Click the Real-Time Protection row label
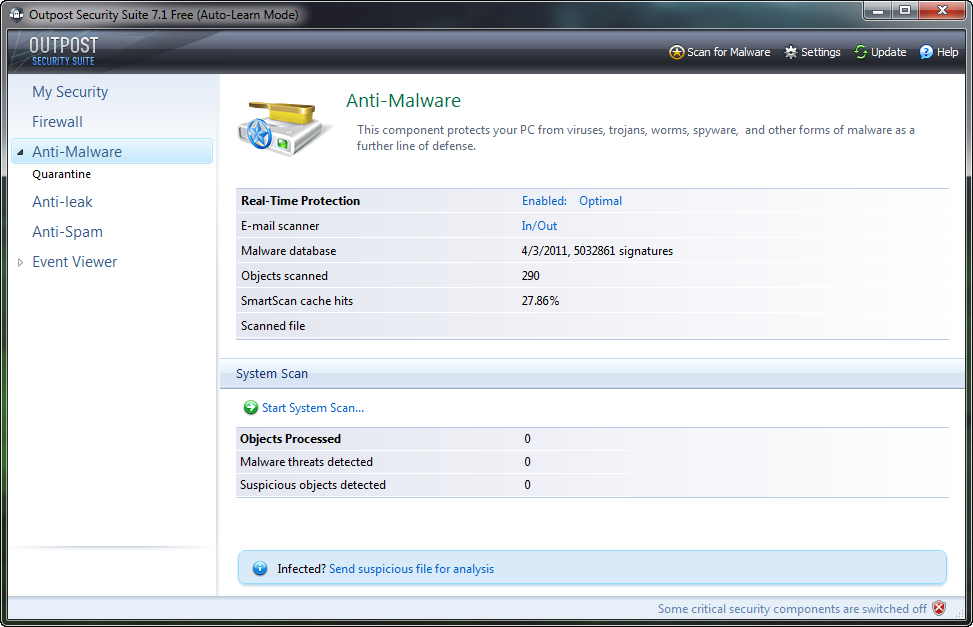The image size is (973, 627). tap(300, 201)
